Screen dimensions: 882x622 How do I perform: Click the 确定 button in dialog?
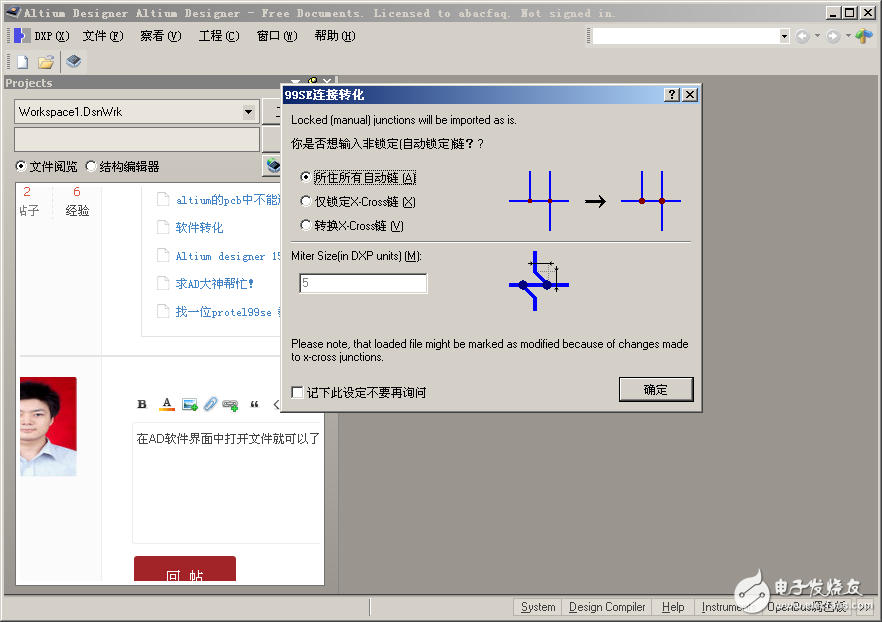[656, 389]
